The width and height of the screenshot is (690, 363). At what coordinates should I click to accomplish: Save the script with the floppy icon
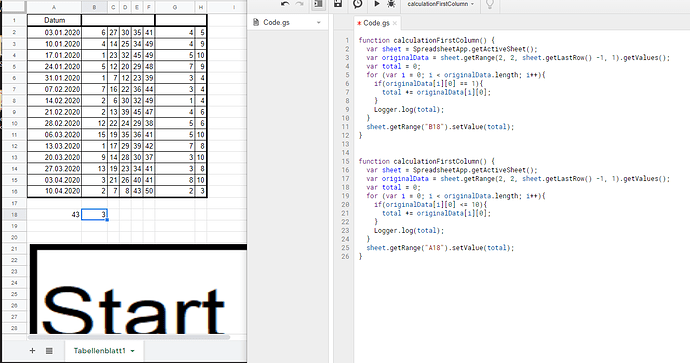click(338, 4)
